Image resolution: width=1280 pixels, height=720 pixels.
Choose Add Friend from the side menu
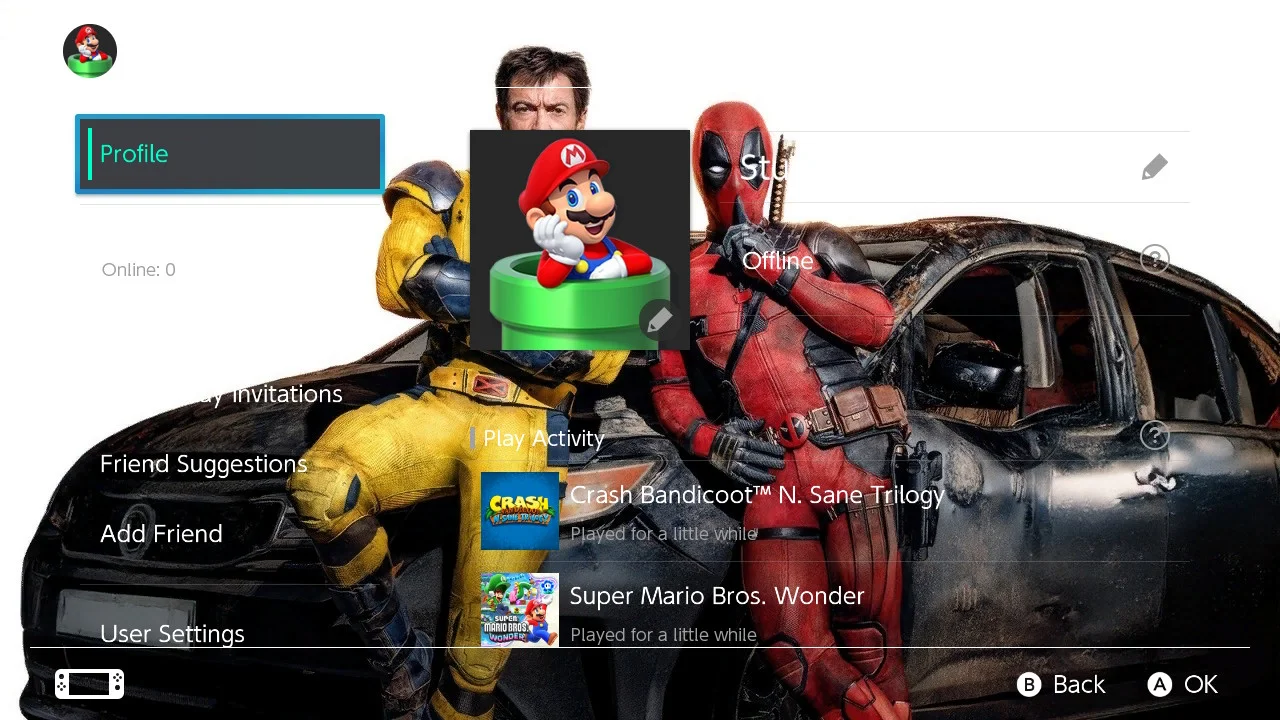[x=161, y=534]
